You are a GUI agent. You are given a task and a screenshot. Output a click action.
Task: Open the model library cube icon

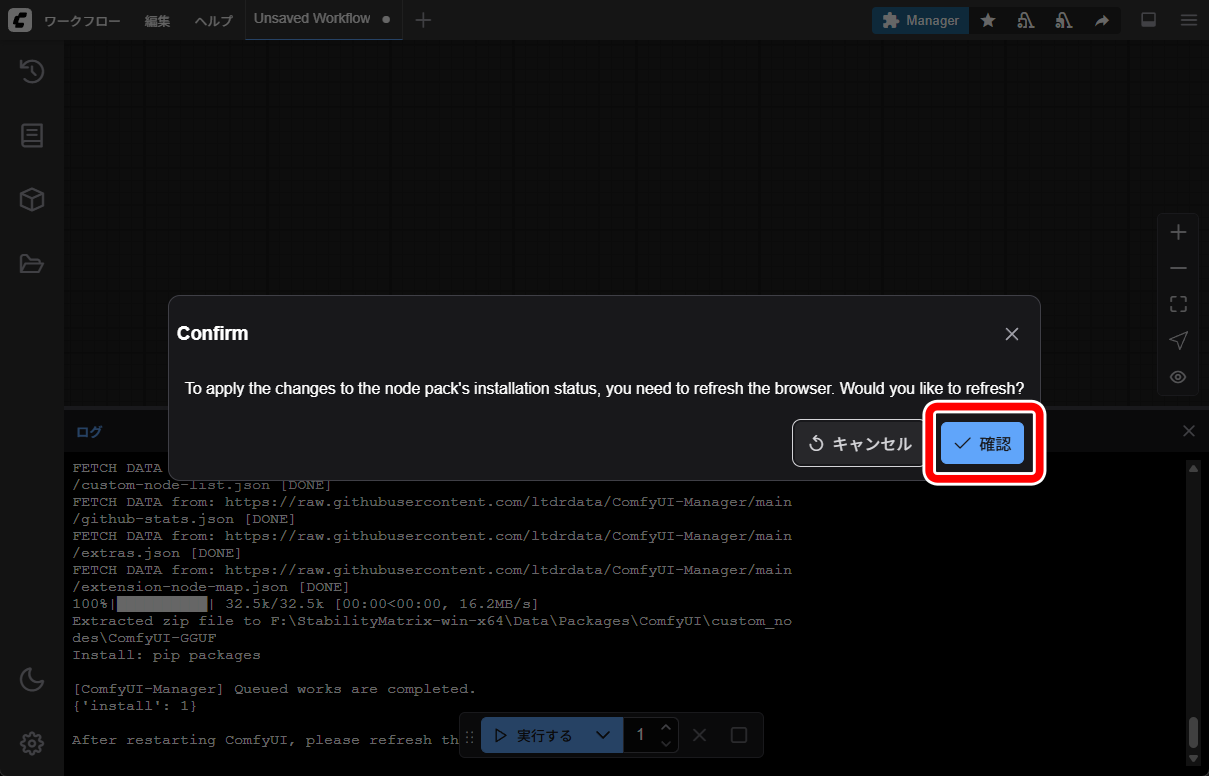pyautogui.click(x=32, y=199)
